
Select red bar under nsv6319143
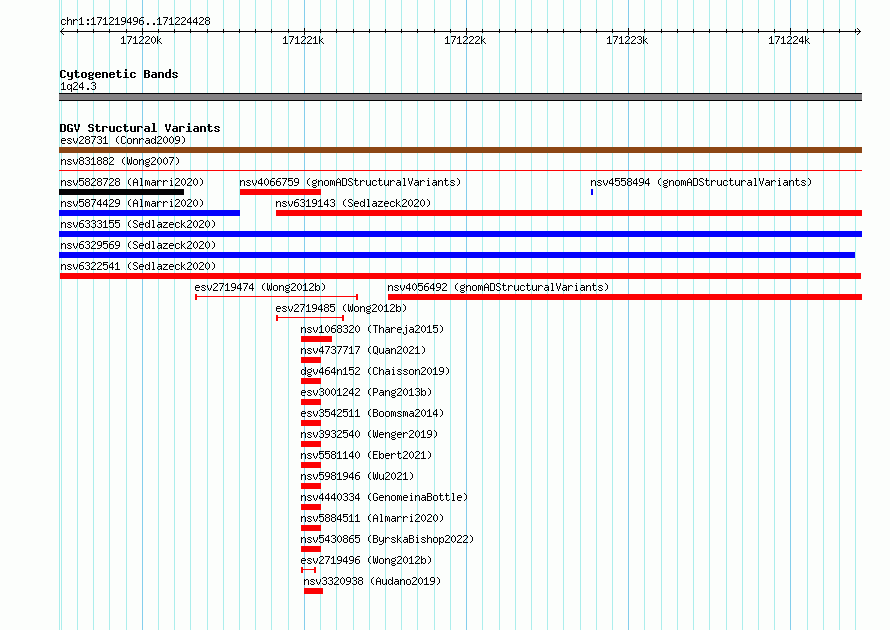[x=569, y=213]
